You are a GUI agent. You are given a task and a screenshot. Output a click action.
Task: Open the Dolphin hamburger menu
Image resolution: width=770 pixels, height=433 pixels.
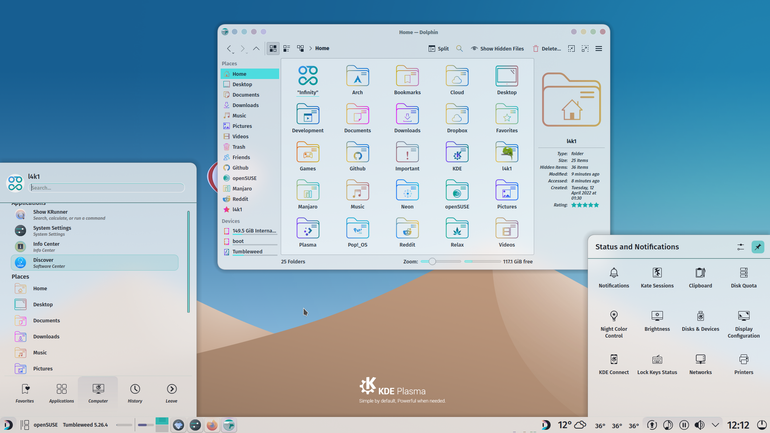tap(599, 49)
